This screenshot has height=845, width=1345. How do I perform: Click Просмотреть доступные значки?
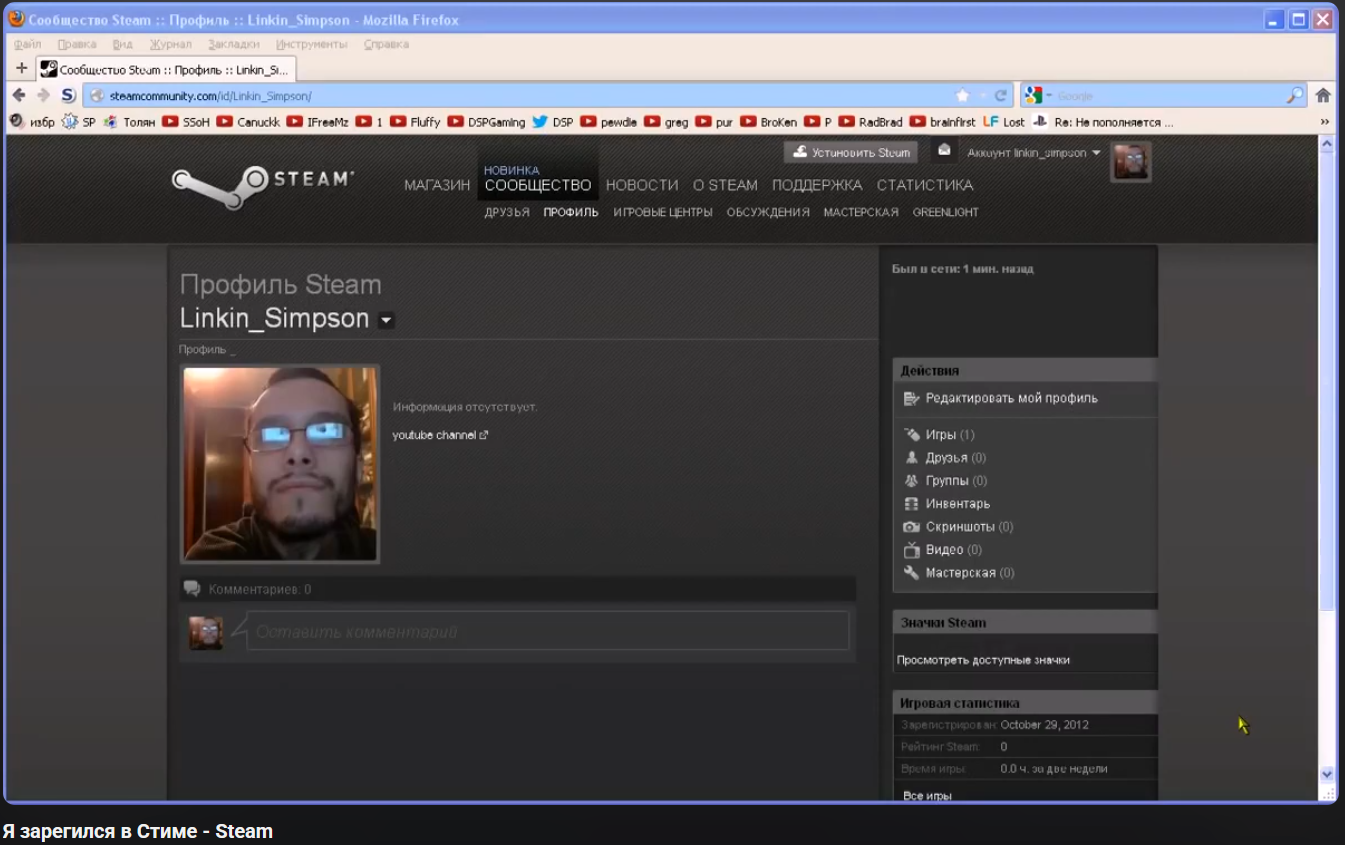[x=983, y=660]
